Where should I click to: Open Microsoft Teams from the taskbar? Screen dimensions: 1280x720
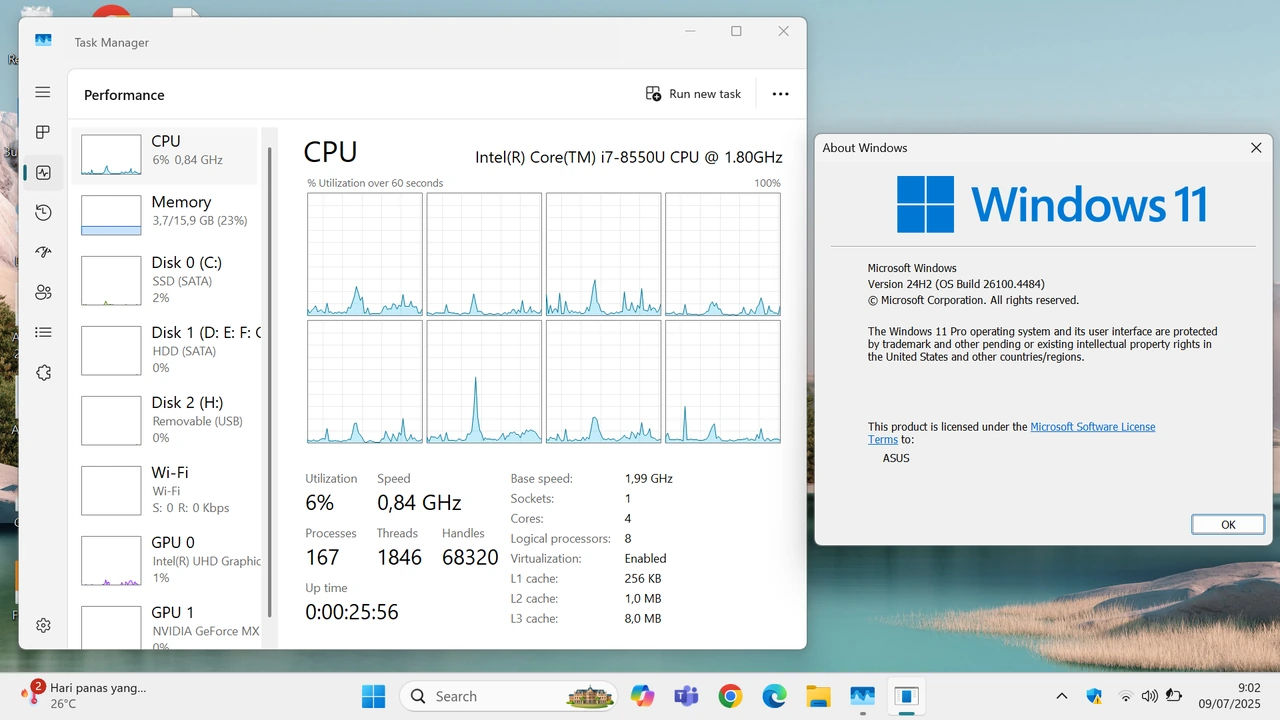686,696
